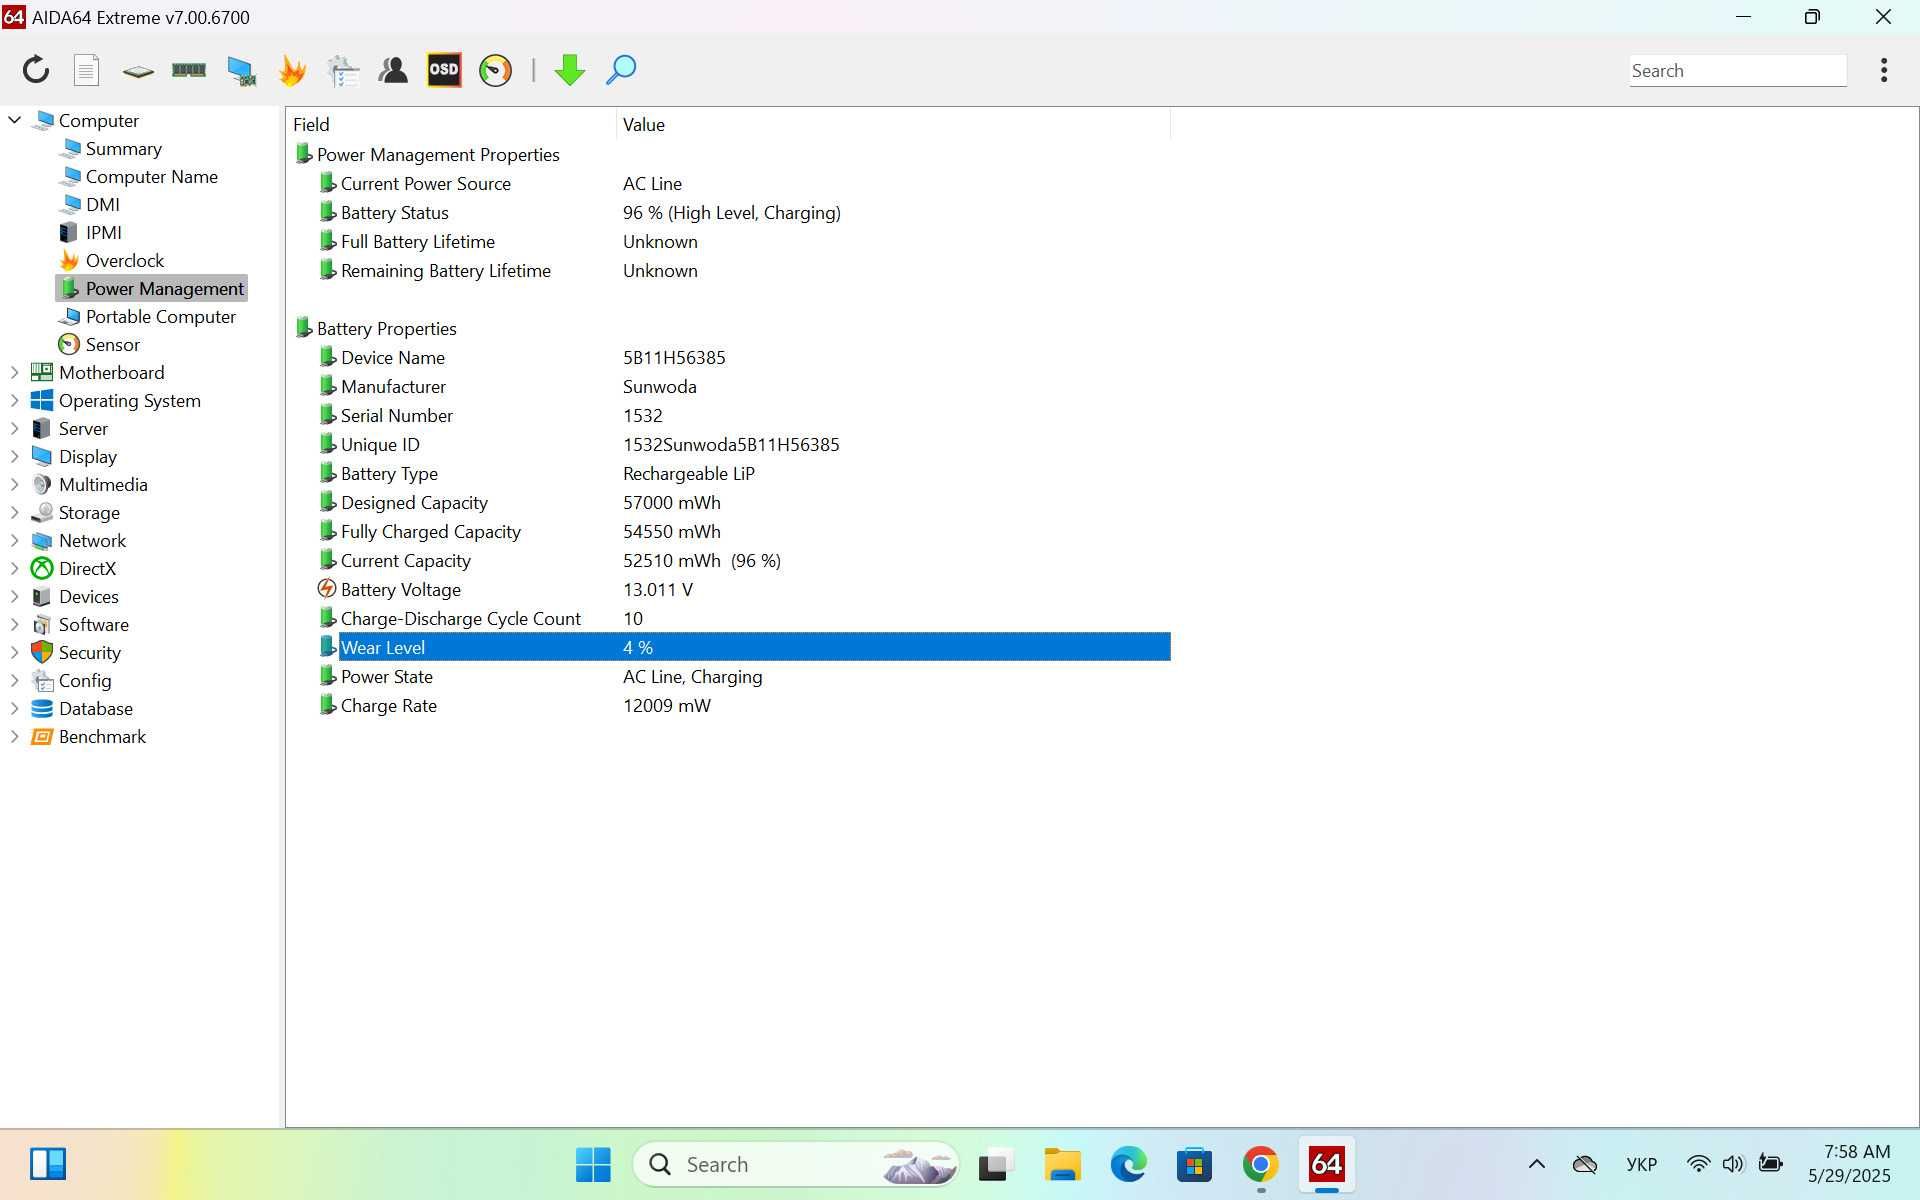
Task: Open Google Chrome from the taskbar
Action: pyautogui.click(x=1260, y=1164)
